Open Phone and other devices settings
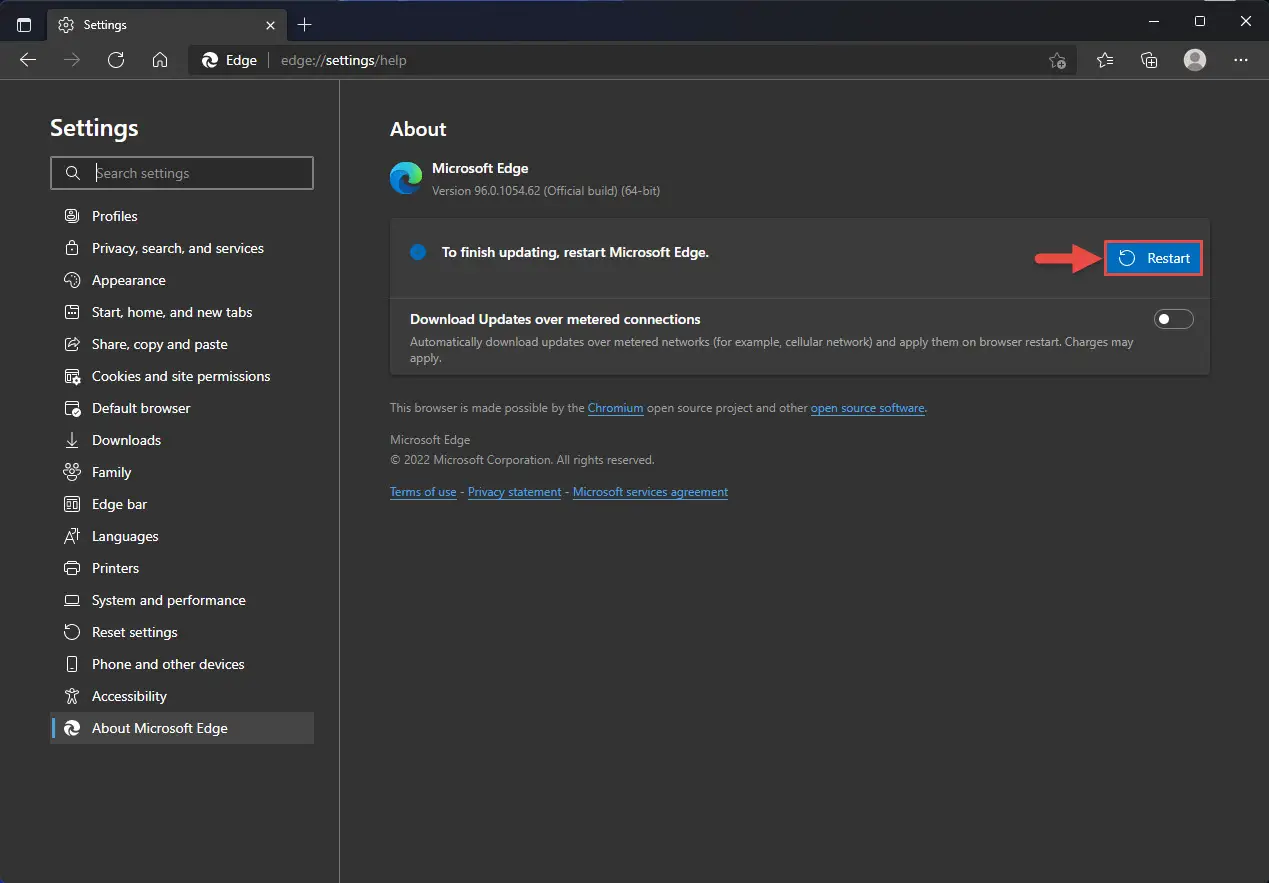Screen dimensions: 1269x883 point(182,664)
